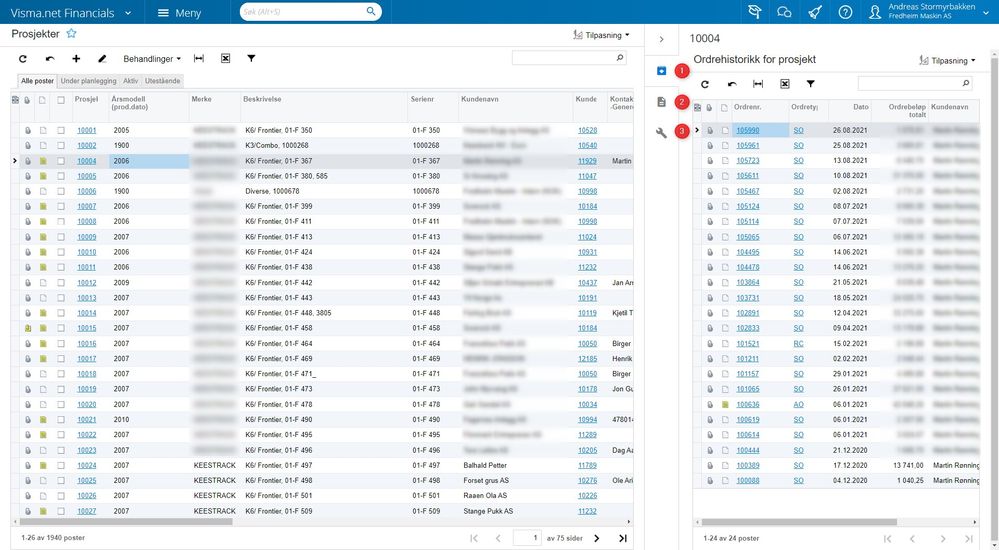Open project link 10016
The width and height of the screenshot is (999, 550).
click(x=87, y=344)
